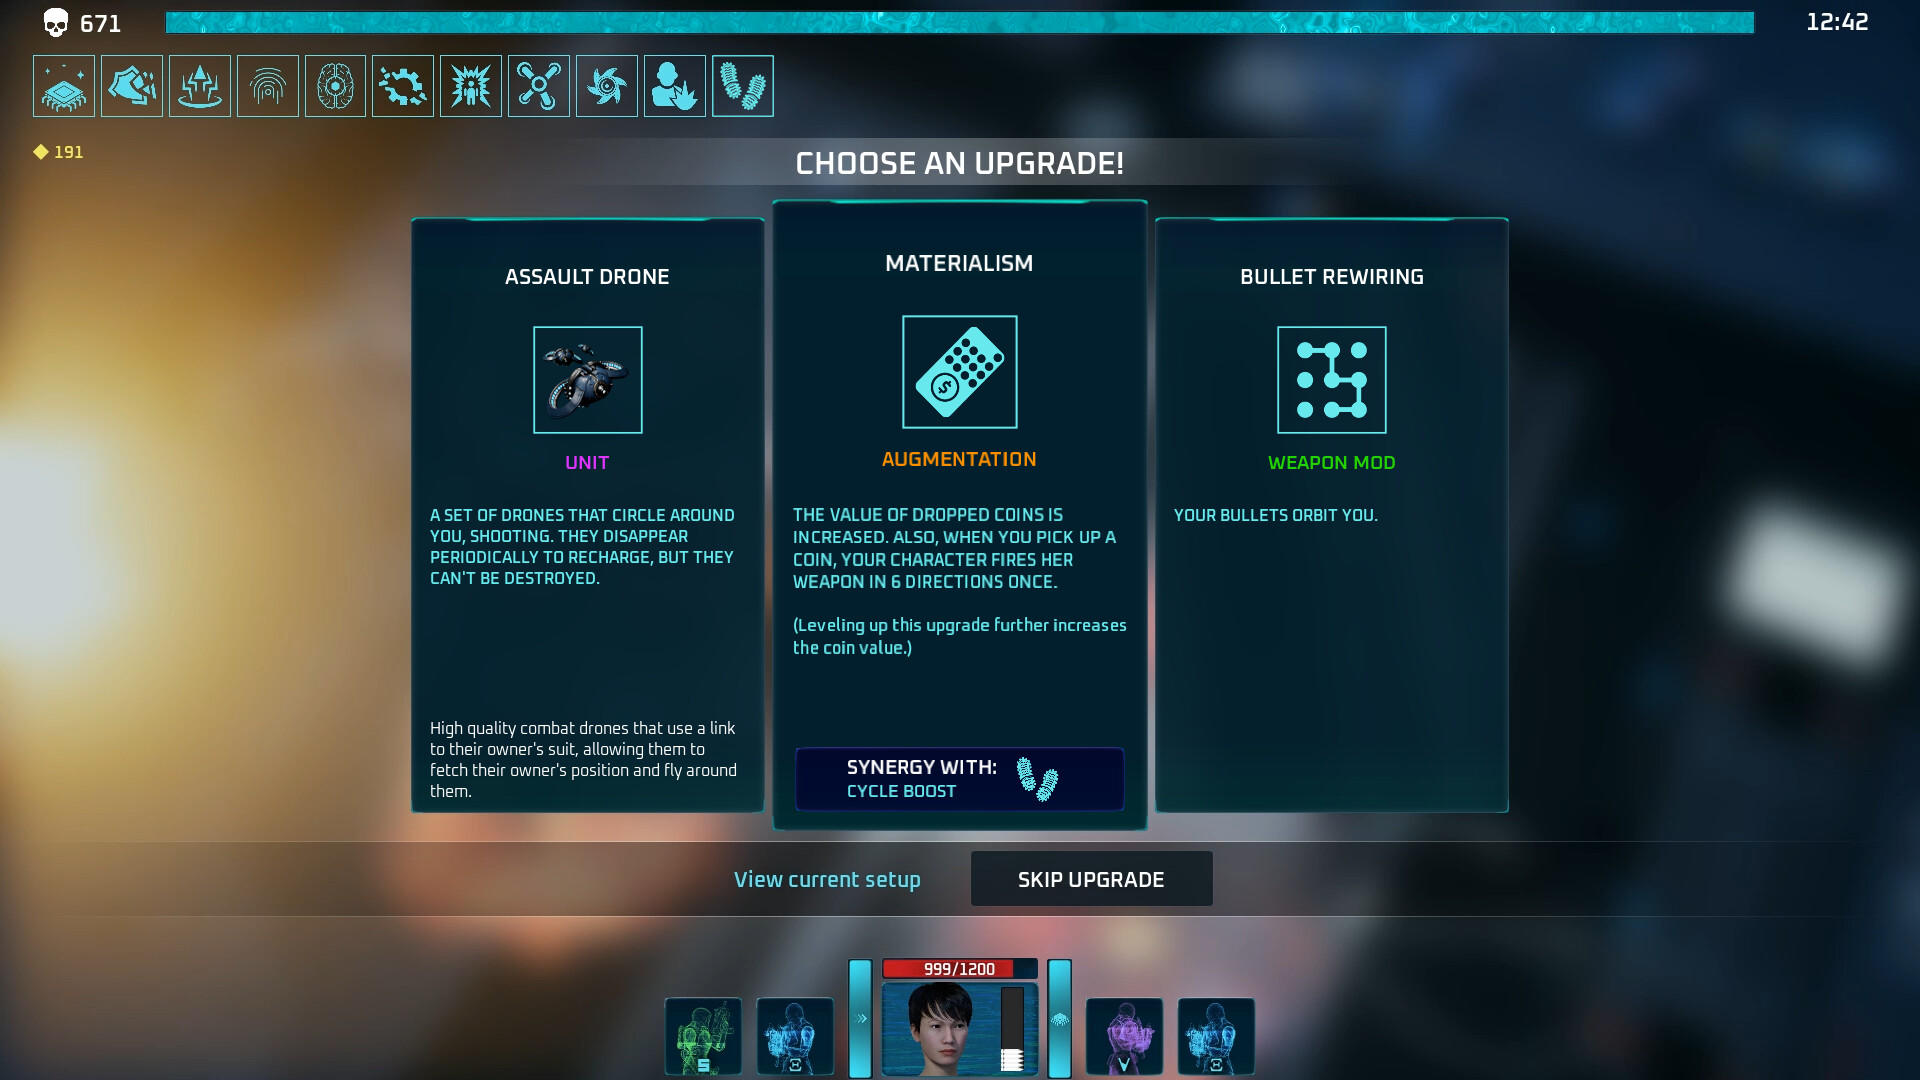Click the Skip Upgrade button
1920x1080 pixels.
pyautogui.click(x=1091, y=878)
